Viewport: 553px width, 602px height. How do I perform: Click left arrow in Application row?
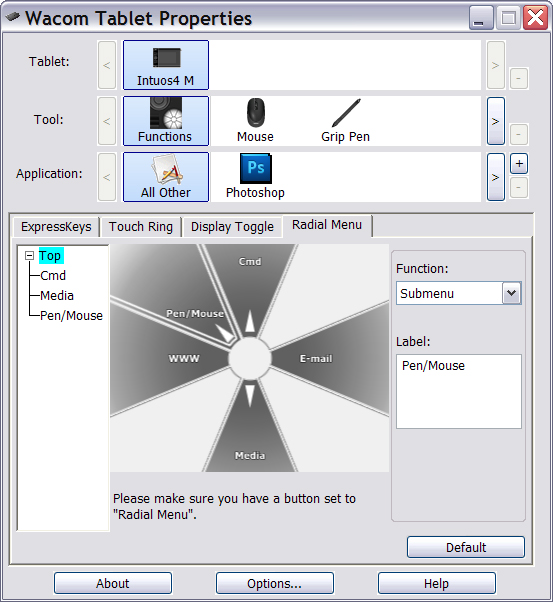point(107,177)
